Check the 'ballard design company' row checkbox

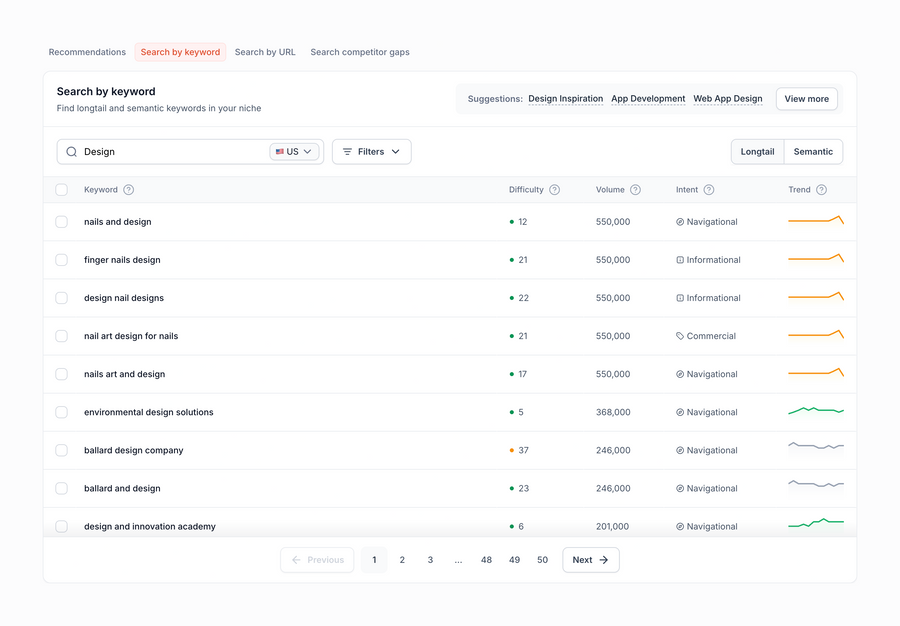61,450
